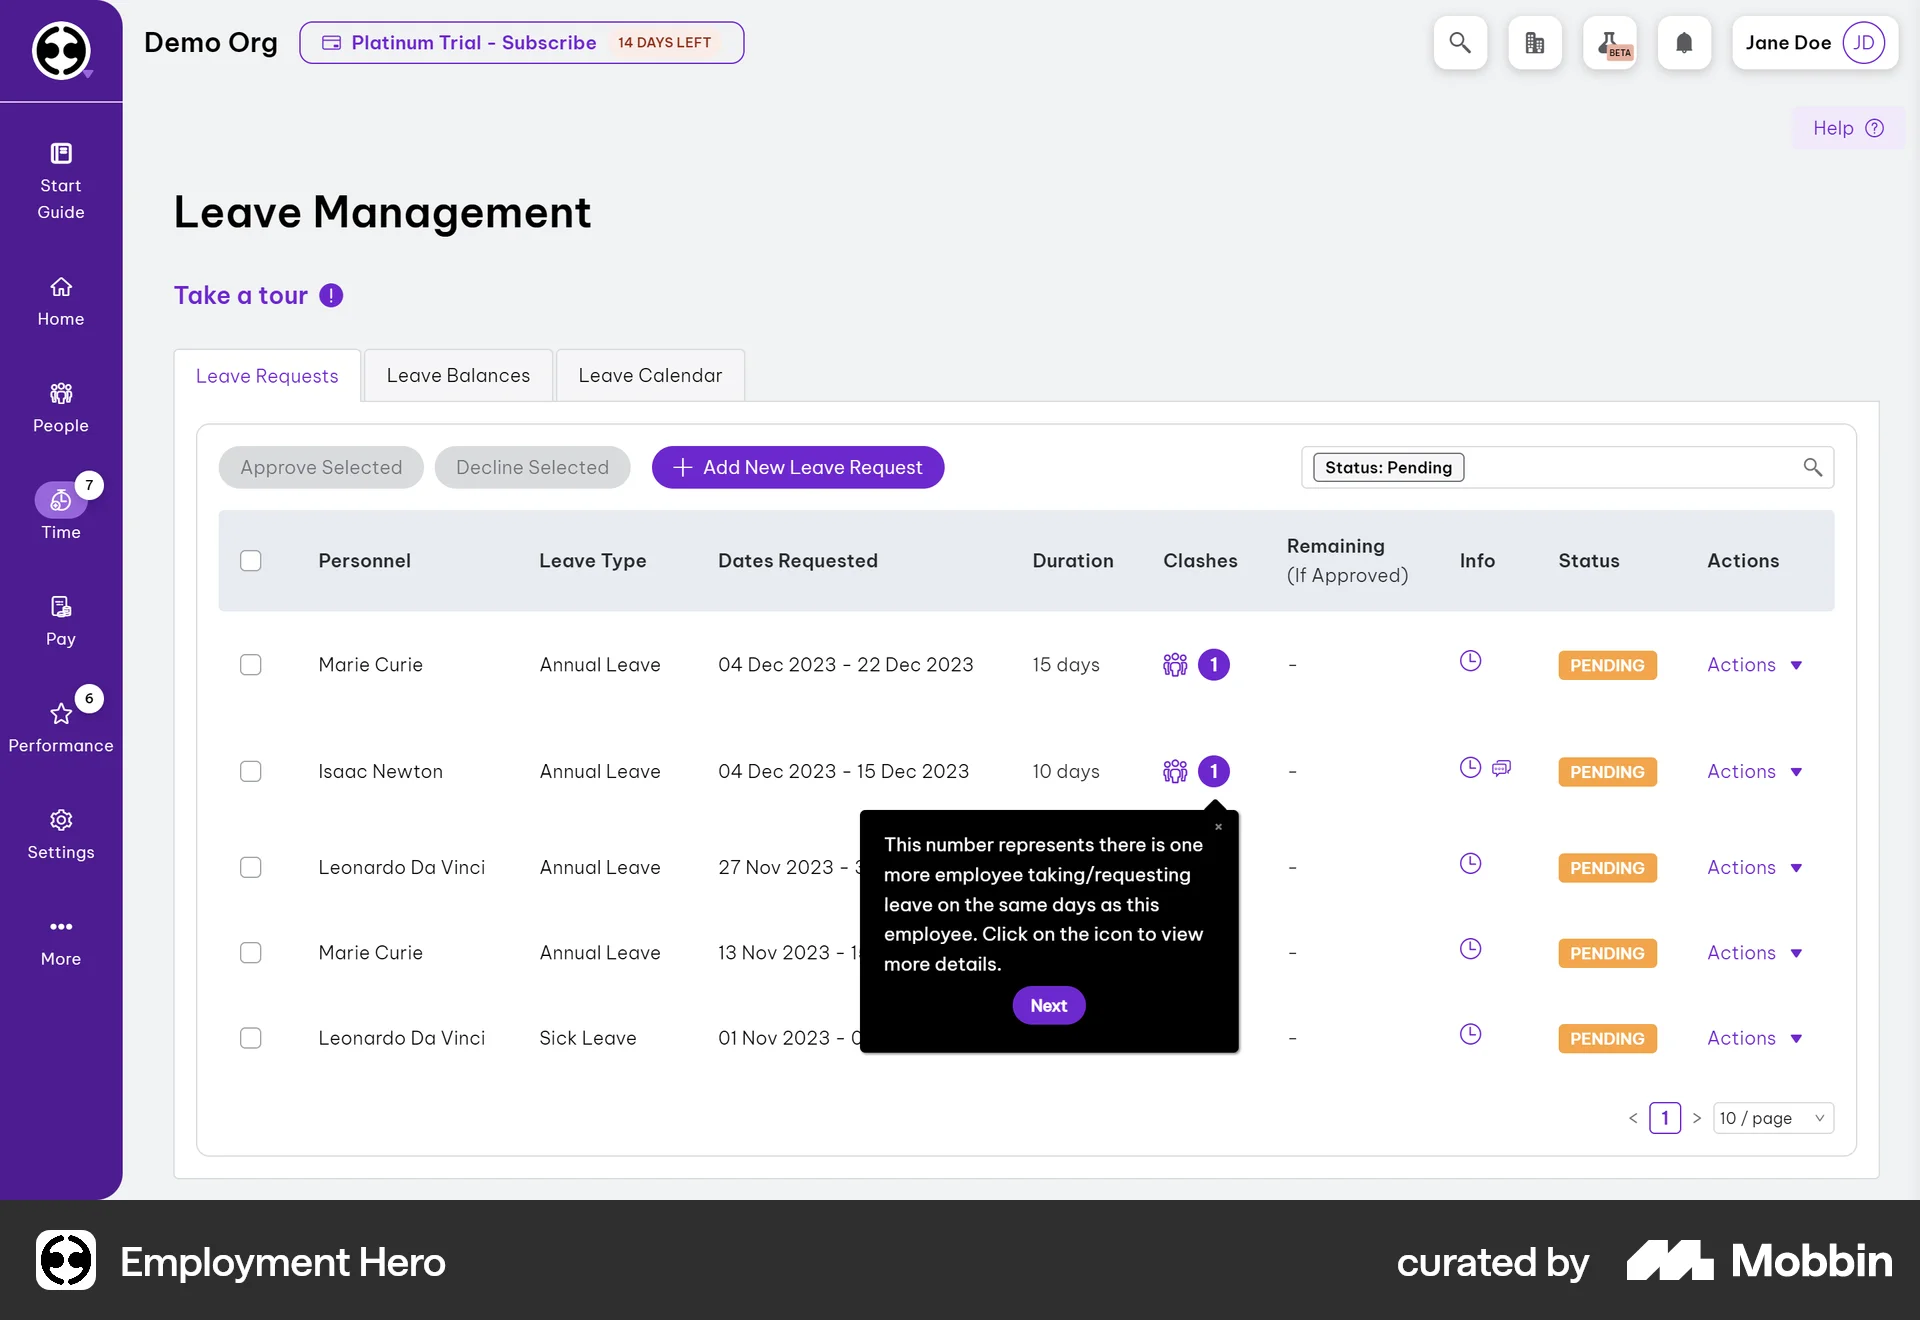Viewport: 1920px width, 1320px height.
Task: Check the row for Leonardo Da Vinci's Sick Leave
Action: pyautogui.click(x=251, y=1038)
